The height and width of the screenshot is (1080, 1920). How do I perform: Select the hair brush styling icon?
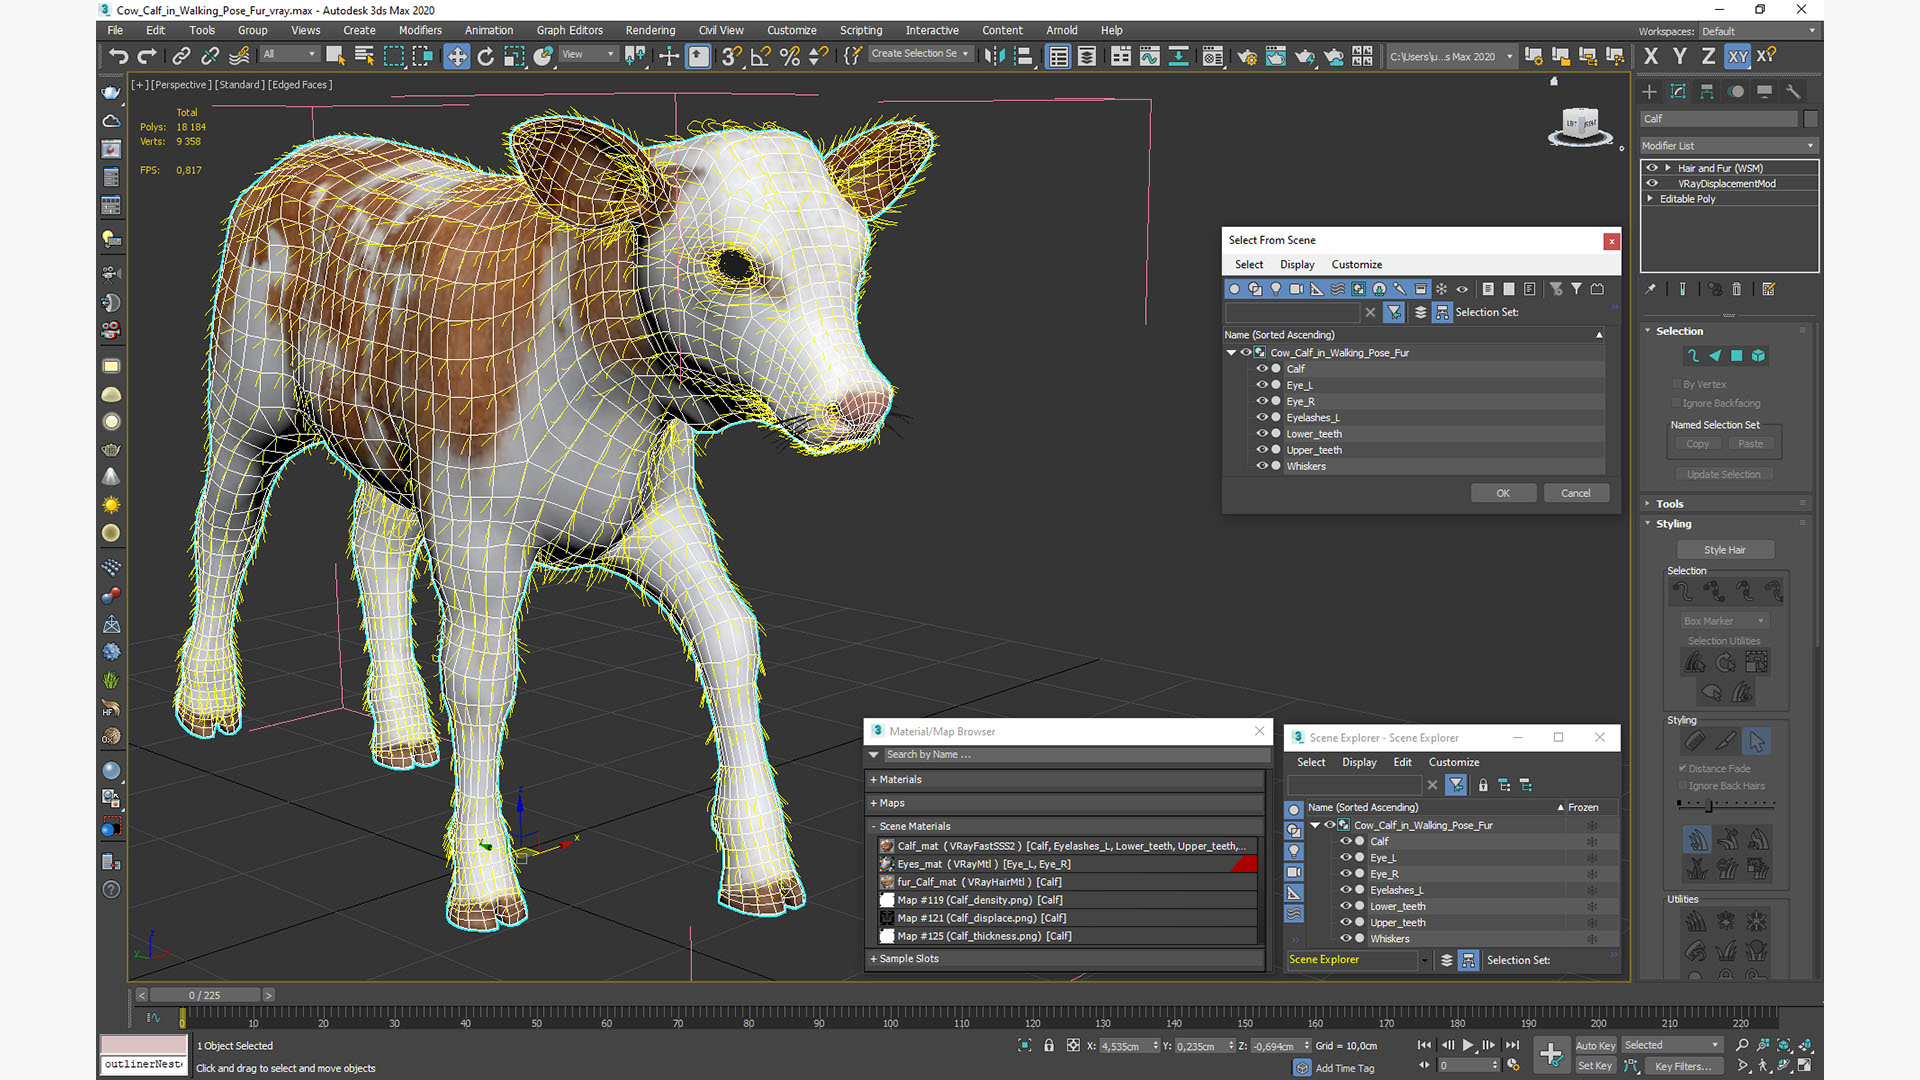point(1695,741)
